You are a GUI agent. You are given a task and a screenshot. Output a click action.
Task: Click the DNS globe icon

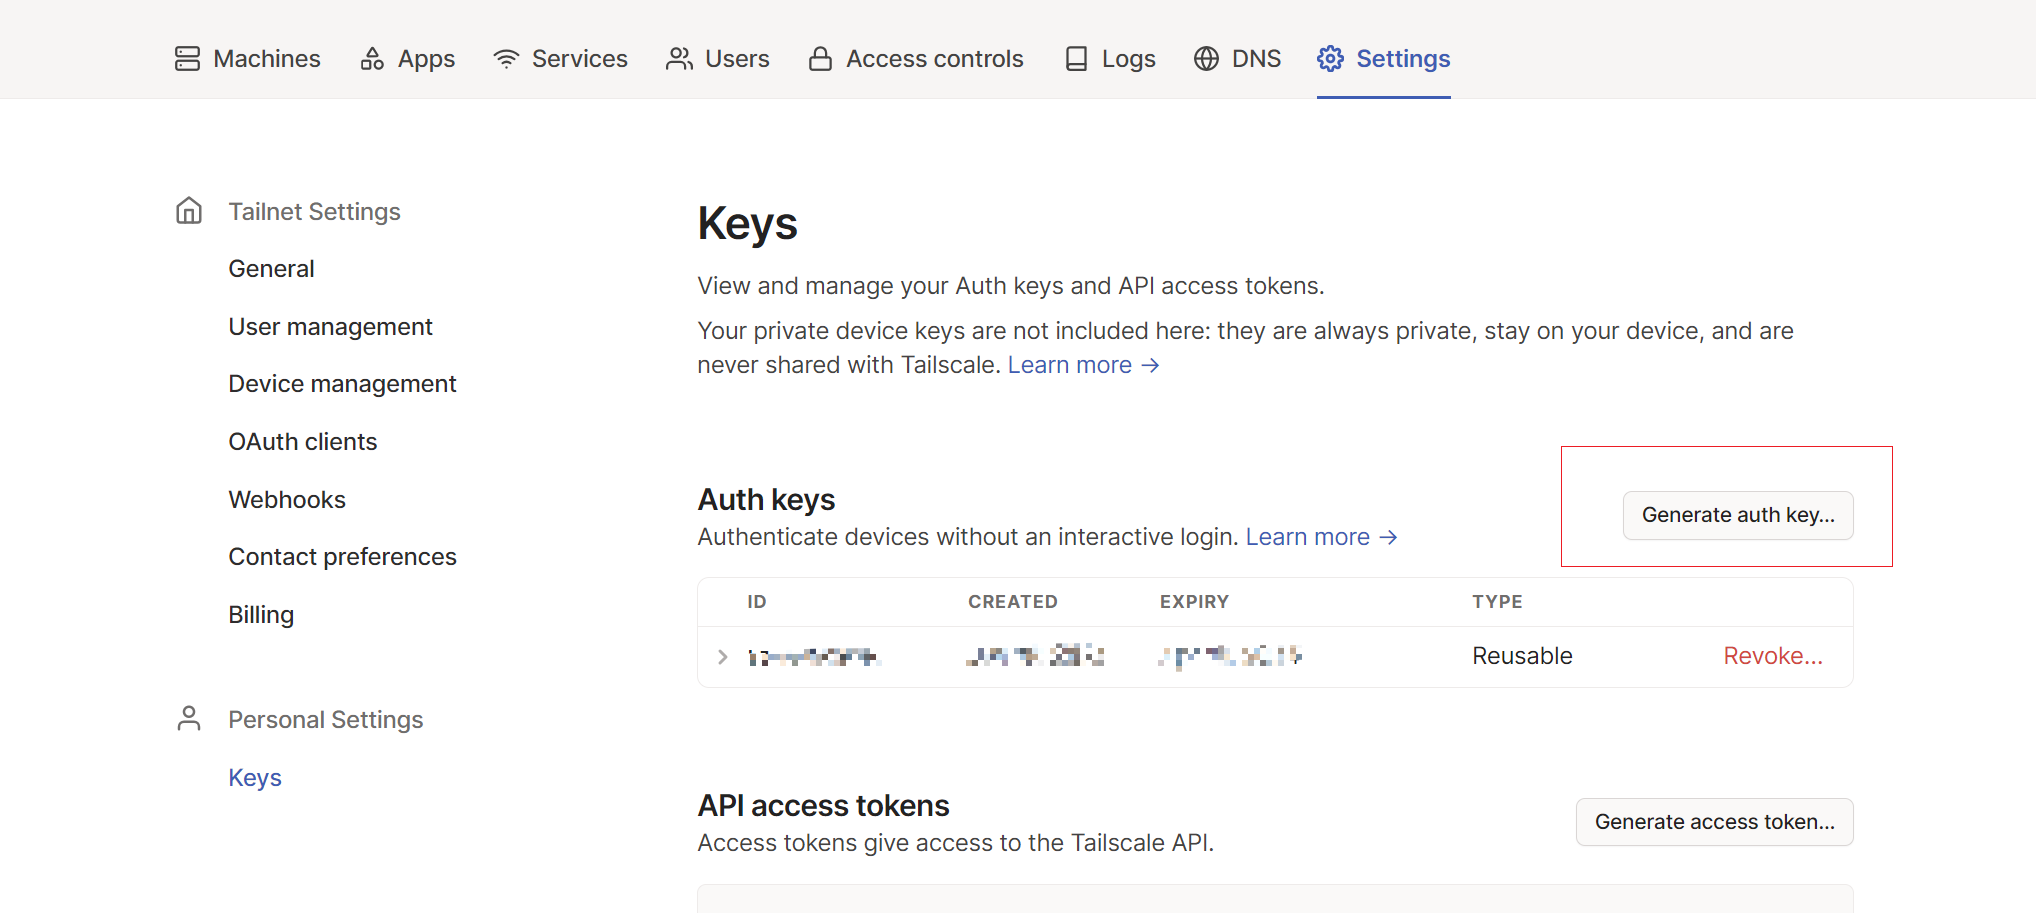click(1206, 59)
